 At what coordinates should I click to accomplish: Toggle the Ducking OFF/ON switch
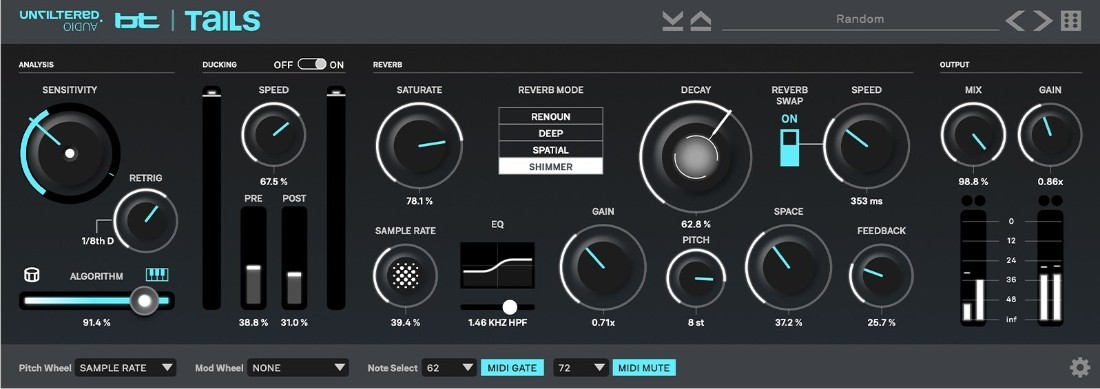click(x=311, y=64)
